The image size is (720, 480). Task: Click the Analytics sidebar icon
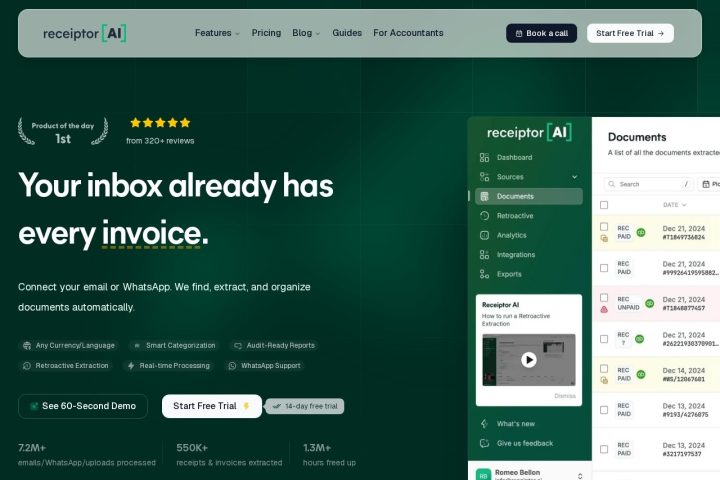click(x=484, y=235)
